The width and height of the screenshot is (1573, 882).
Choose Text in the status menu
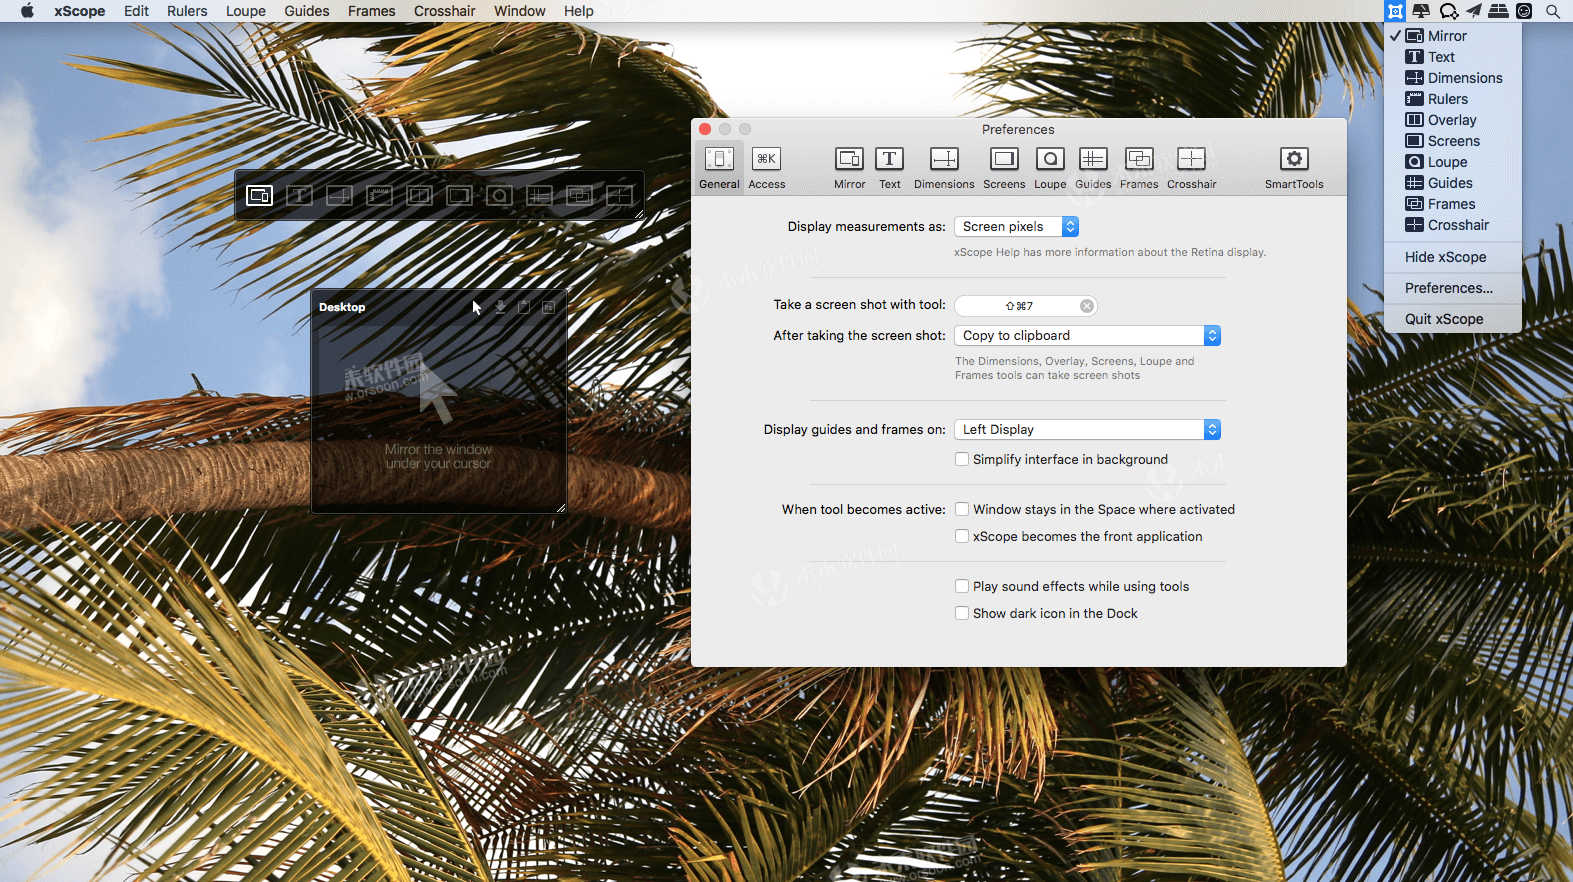1453,57
